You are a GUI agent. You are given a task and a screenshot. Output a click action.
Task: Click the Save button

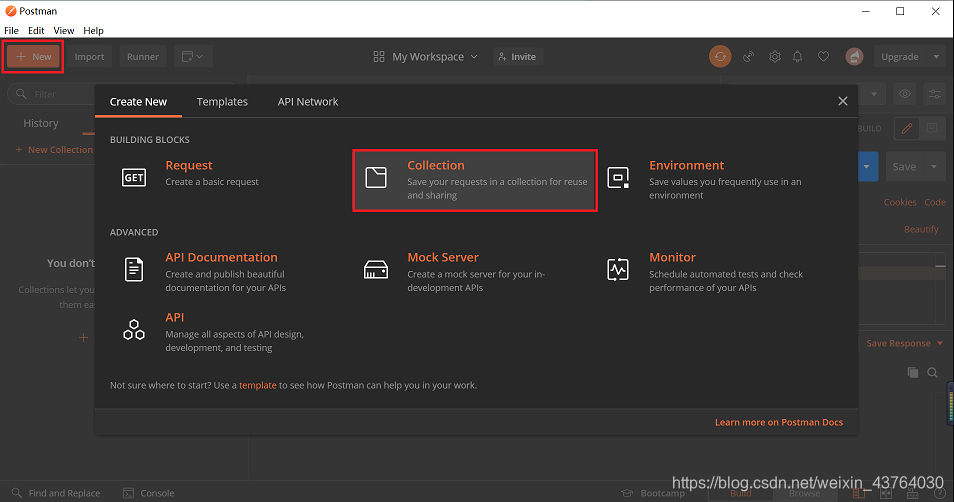[x=904, y=167]
